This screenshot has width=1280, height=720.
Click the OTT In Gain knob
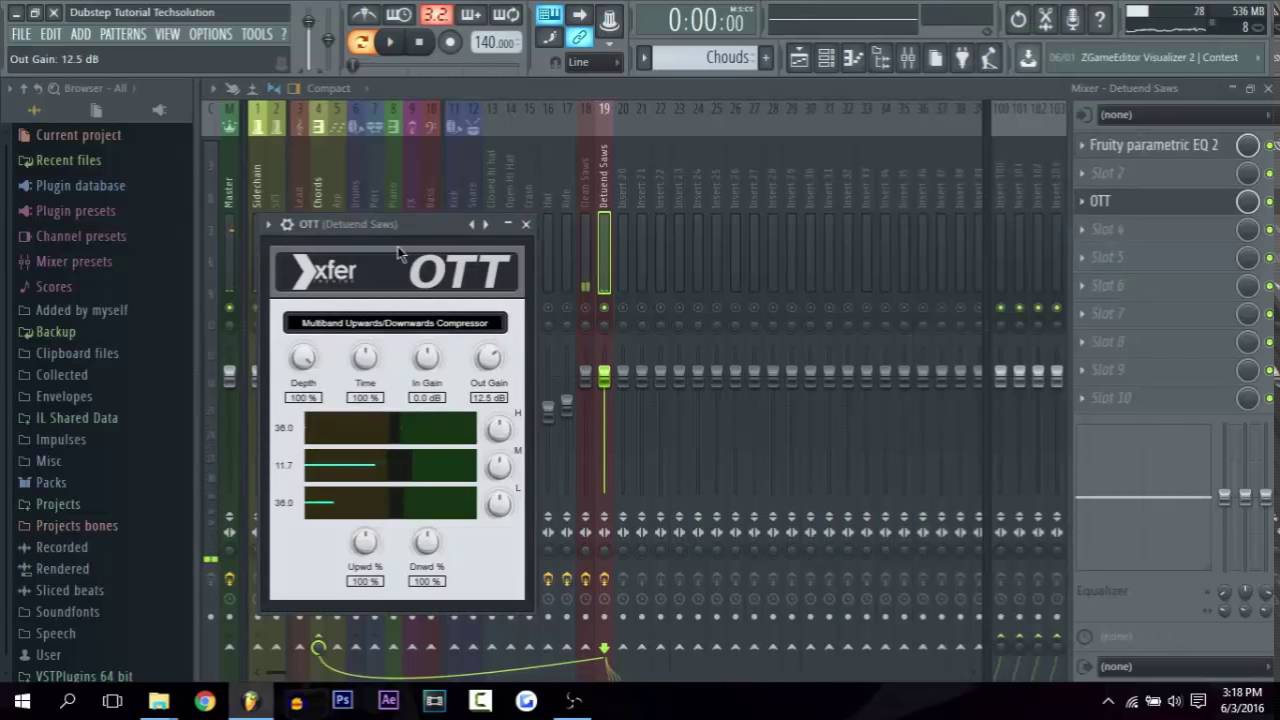(427, 357)
